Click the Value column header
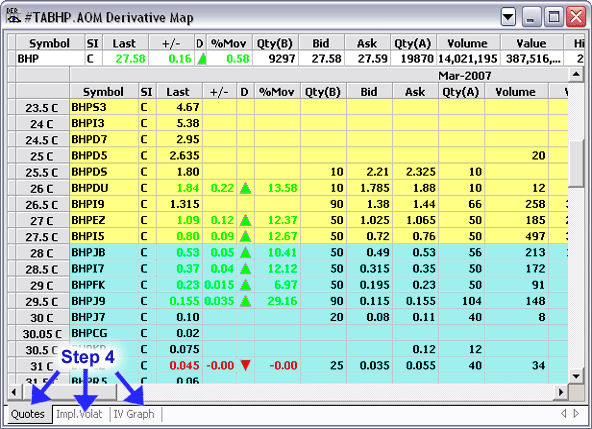Viewport: 592px width, 429px height. [532, 43]
